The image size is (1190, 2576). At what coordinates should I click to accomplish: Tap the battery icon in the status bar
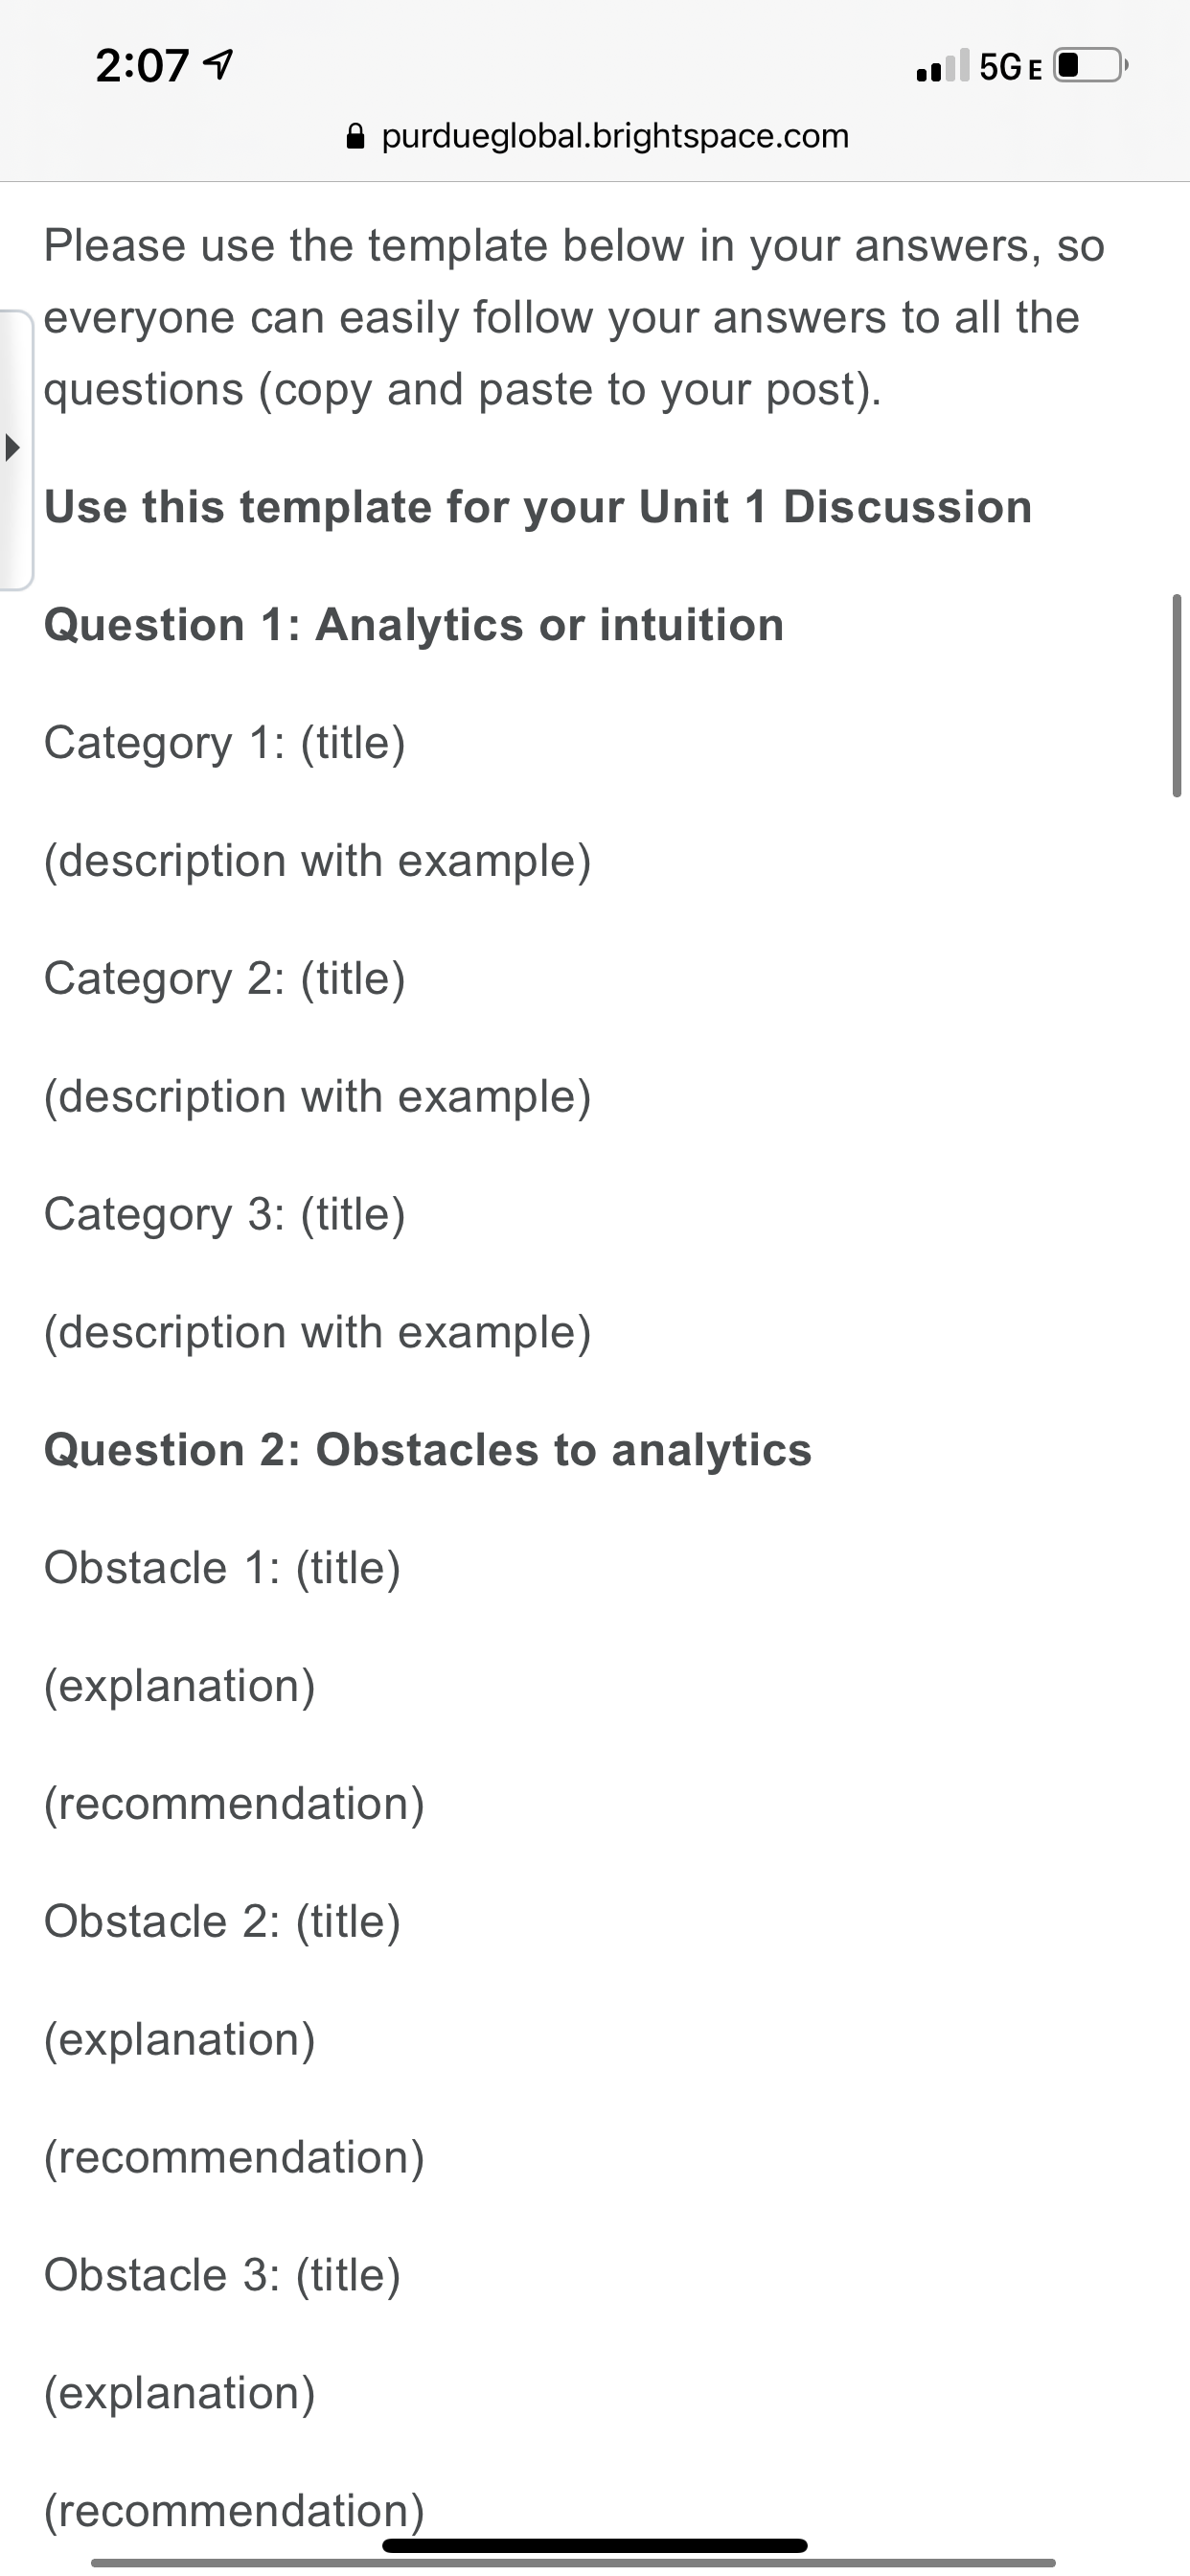pos(1090,66)
